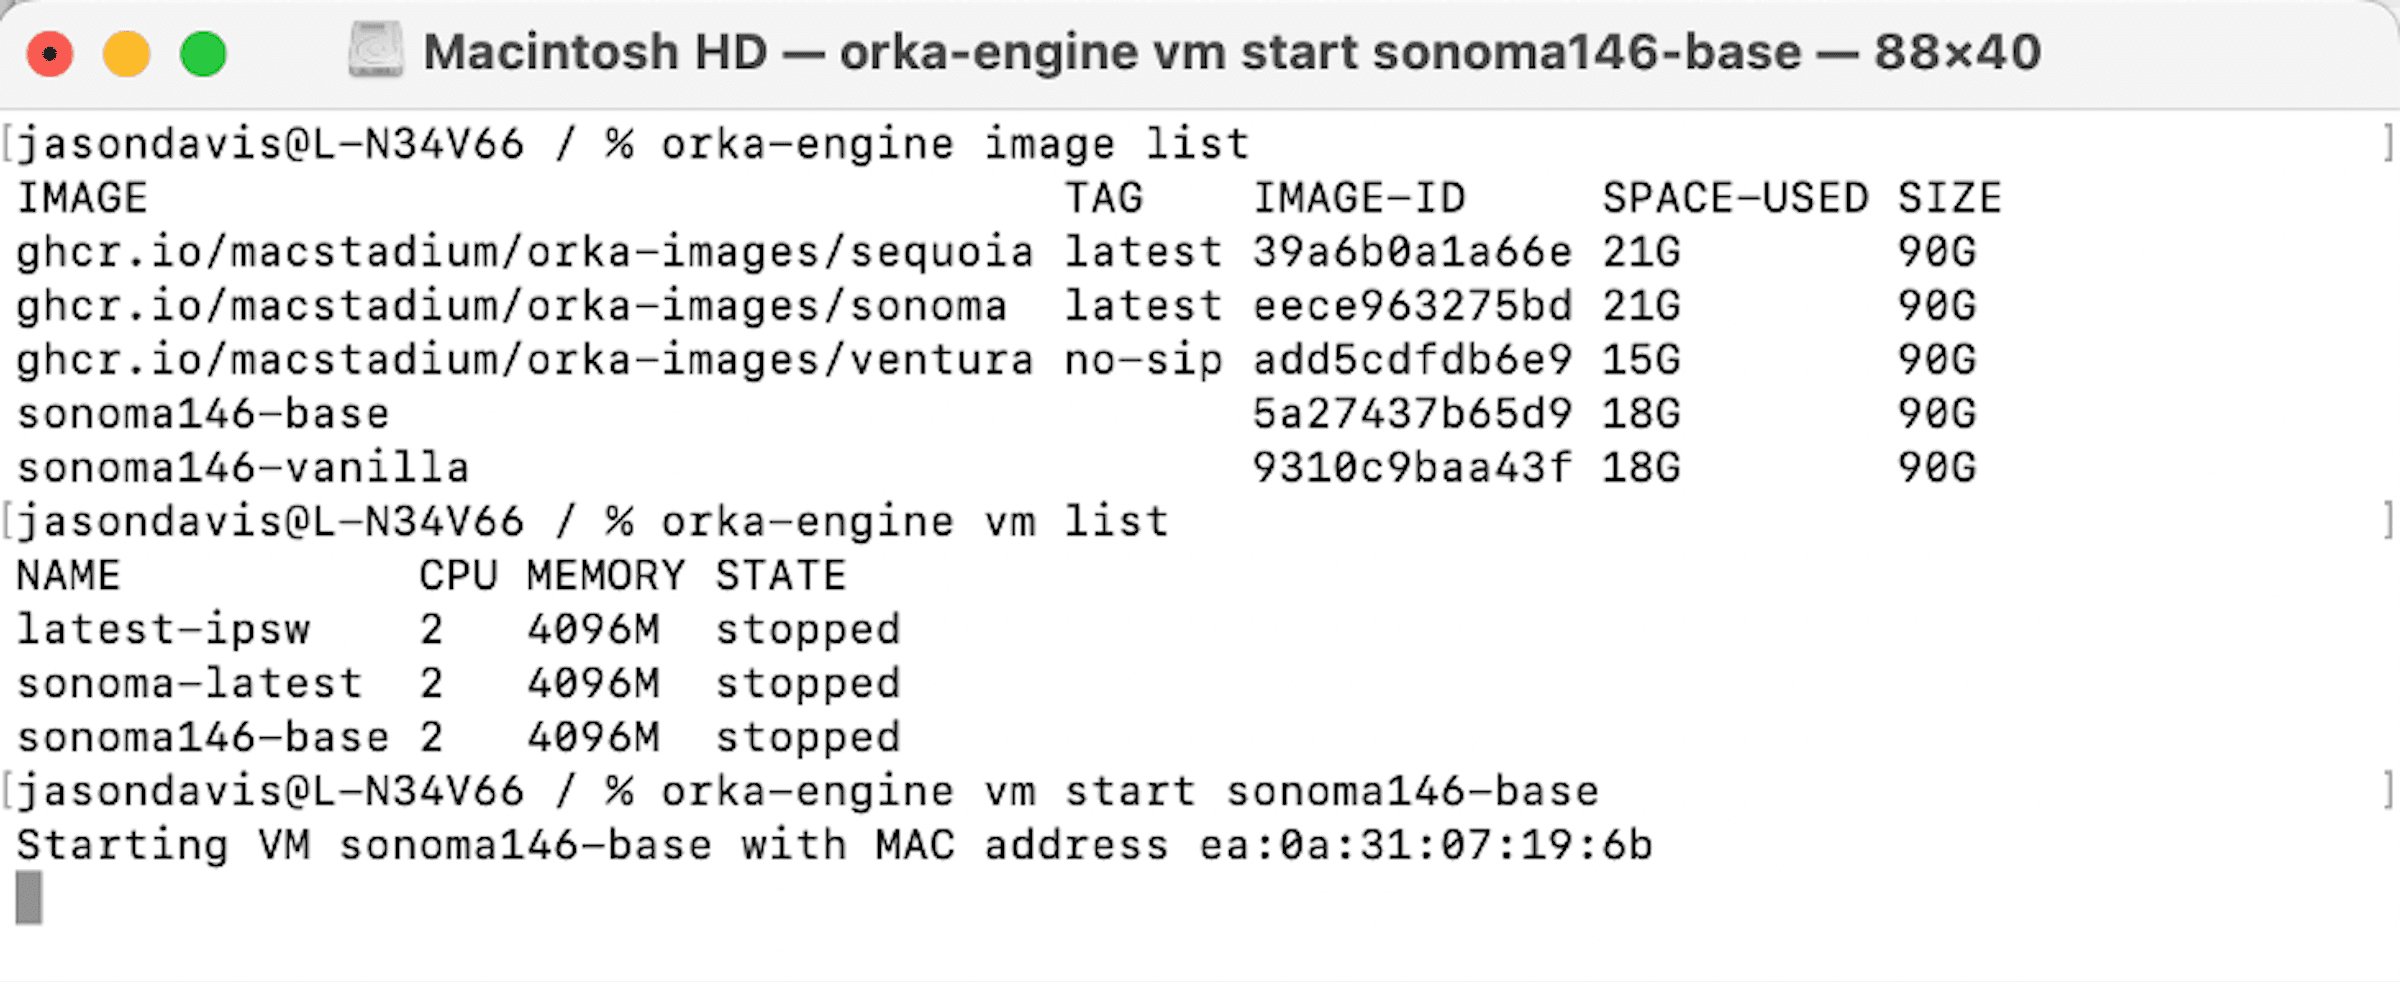
Task: Zoom the window with the green button
Action: (203, 53)
